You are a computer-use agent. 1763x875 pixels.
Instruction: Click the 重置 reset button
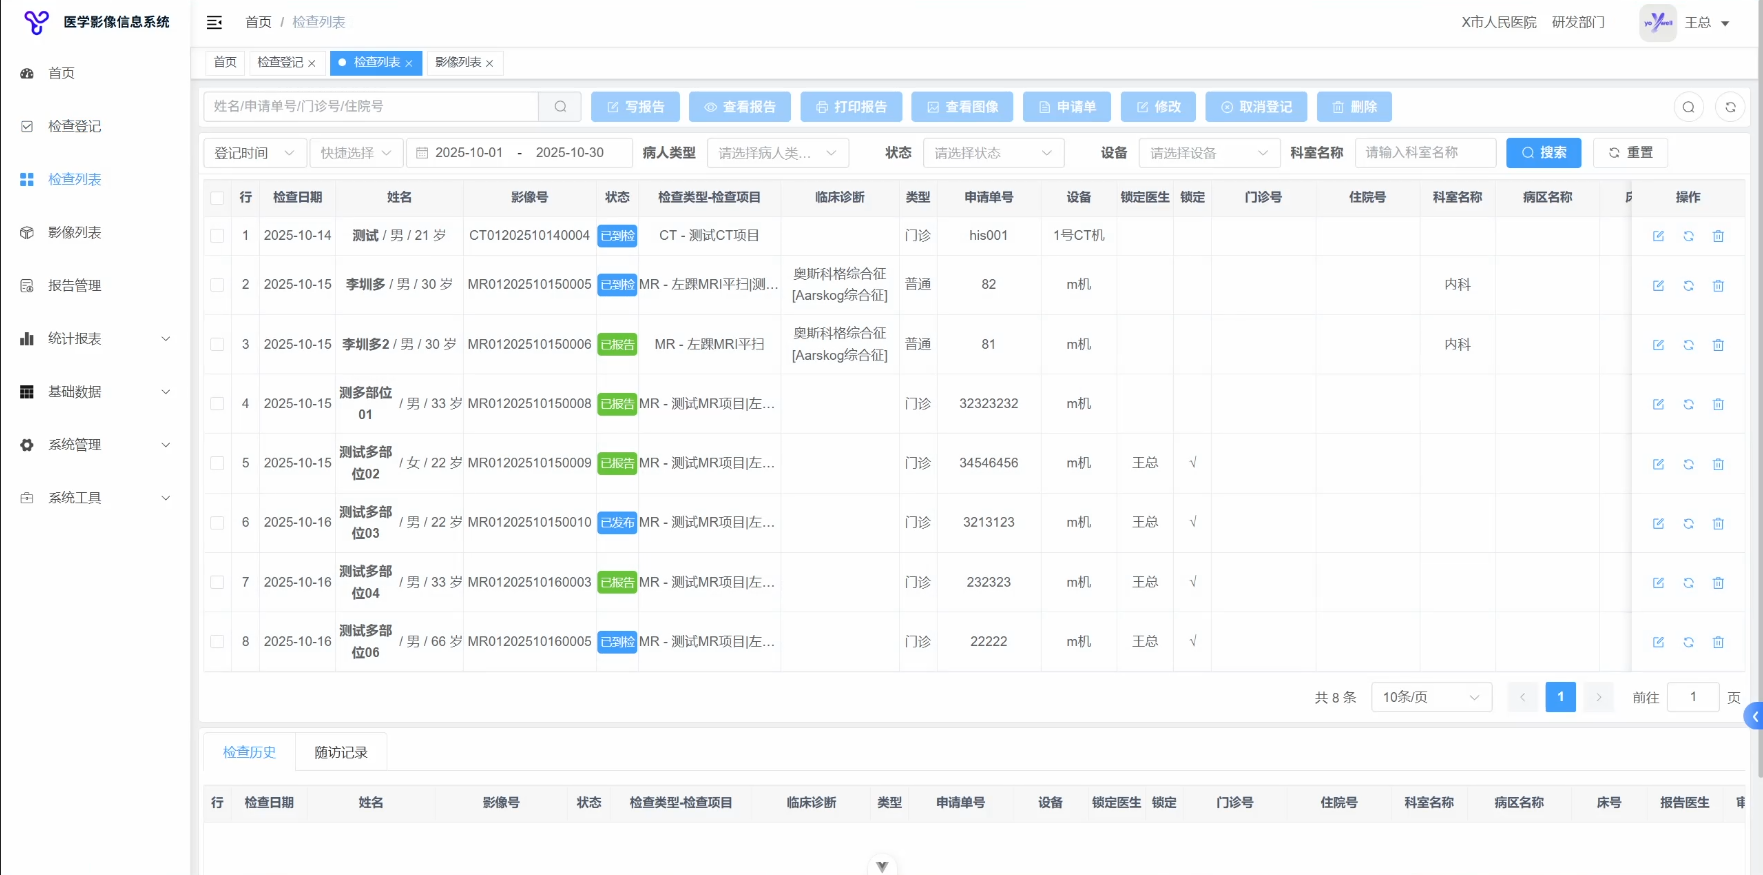click(1630, 153)
